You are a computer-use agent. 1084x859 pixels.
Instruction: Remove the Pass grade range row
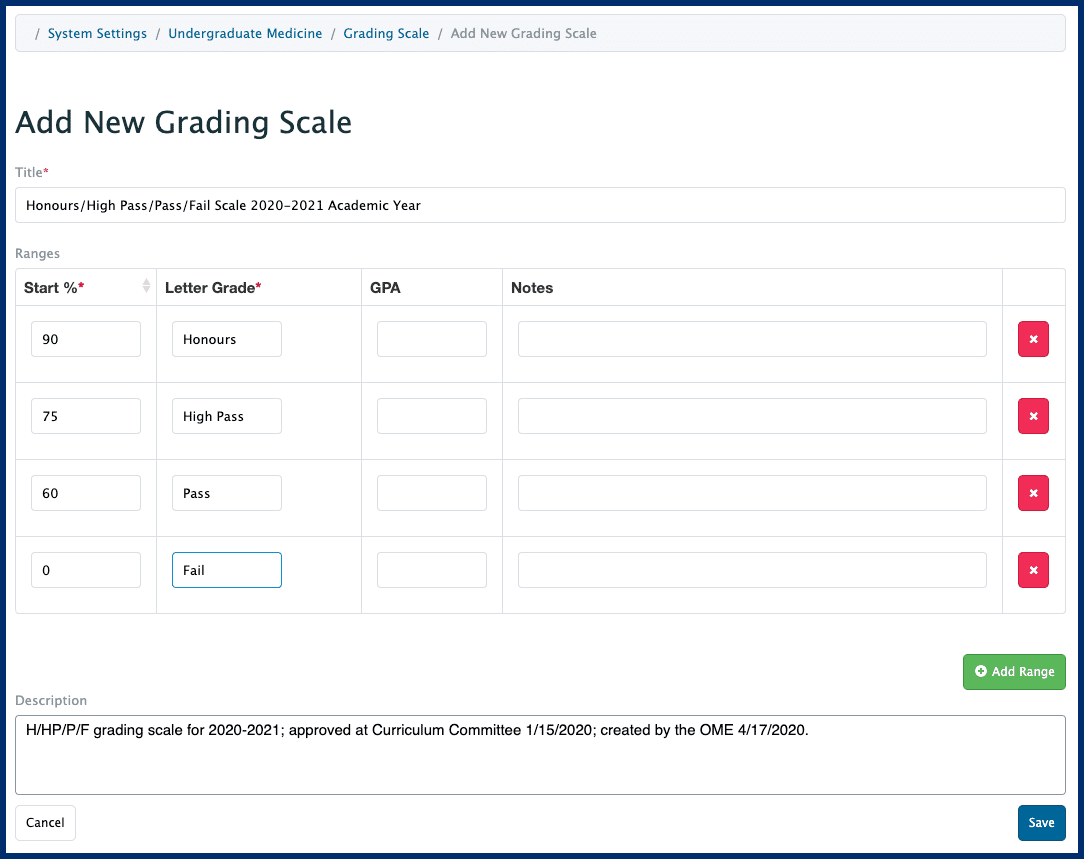coord(1033,493)
